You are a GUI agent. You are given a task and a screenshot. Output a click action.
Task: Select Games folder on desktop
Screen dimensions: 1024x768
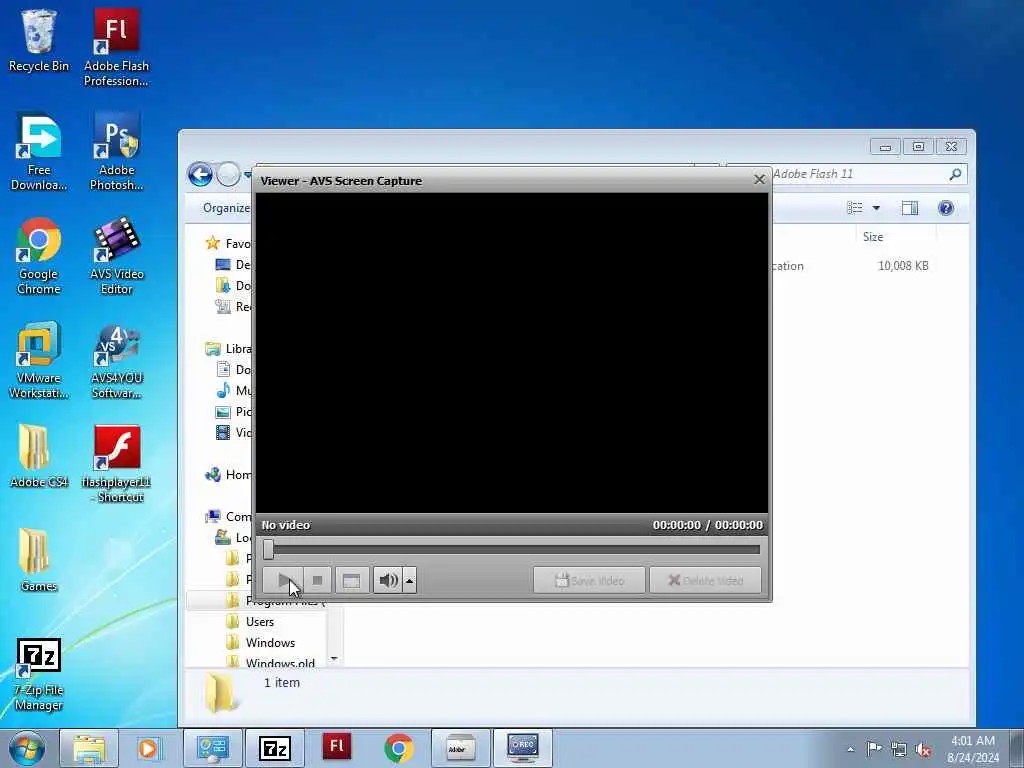(x=39, y=560)
